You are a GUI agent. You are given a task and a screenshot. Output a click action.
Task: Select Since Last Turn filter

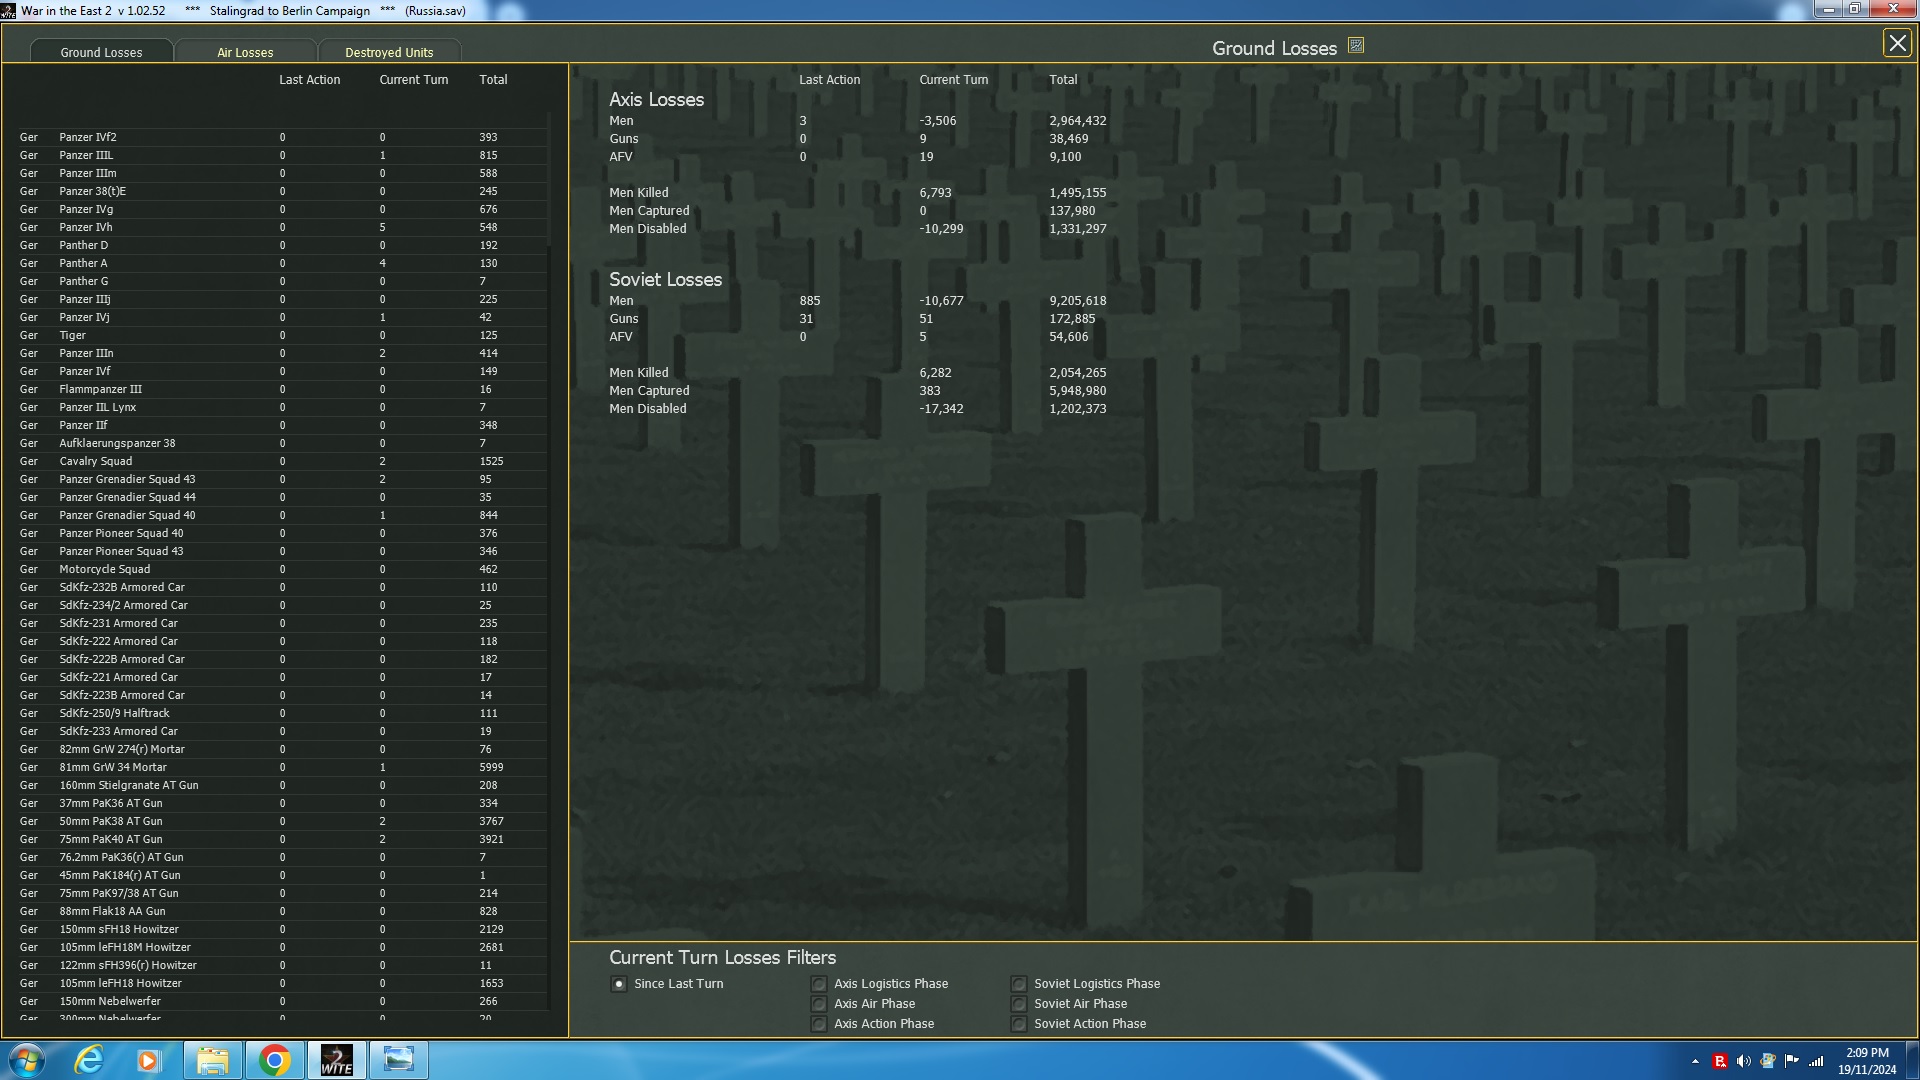619,984
